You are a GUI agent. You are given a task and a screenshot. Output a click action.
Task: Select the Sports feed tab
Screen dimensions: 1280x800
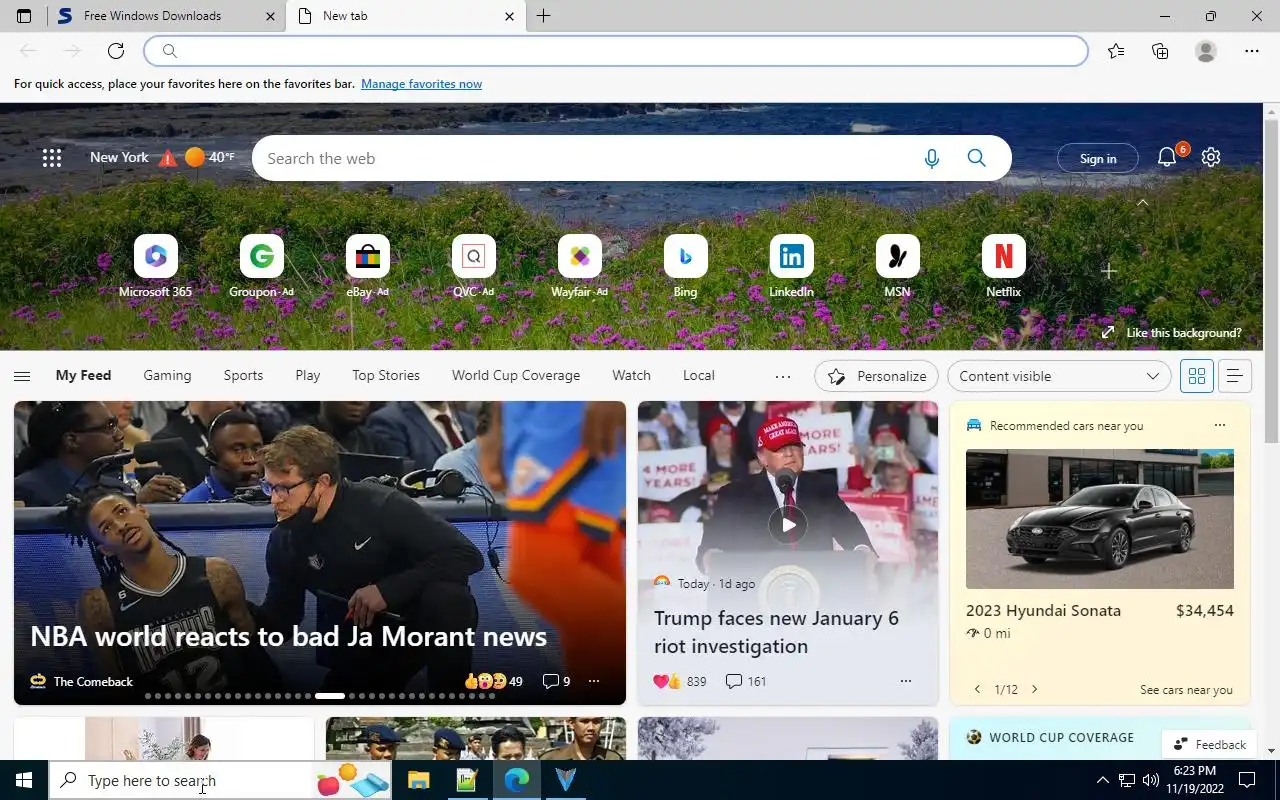point(243,376)
